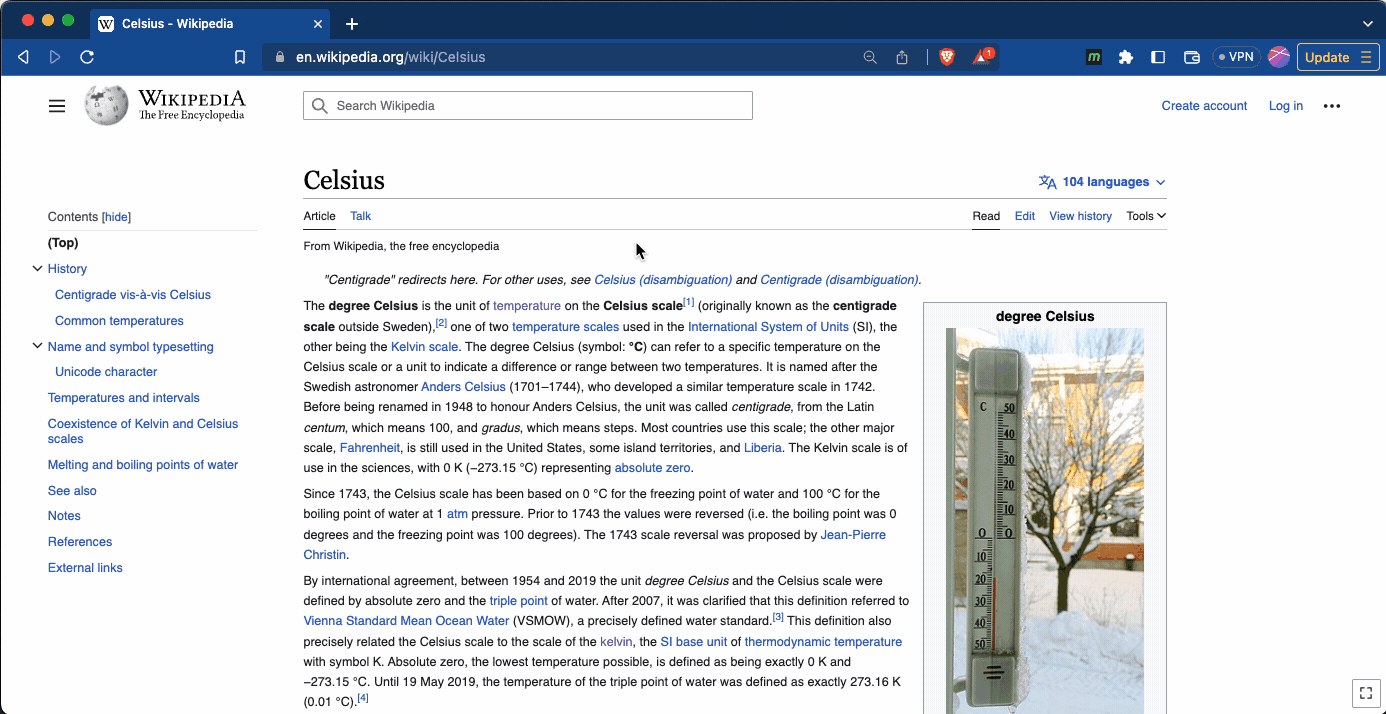Image resolution: width=1386 pixels, height=714 pixels.
Task: Collapse the History section in contents
Action: tap(37, 269)
